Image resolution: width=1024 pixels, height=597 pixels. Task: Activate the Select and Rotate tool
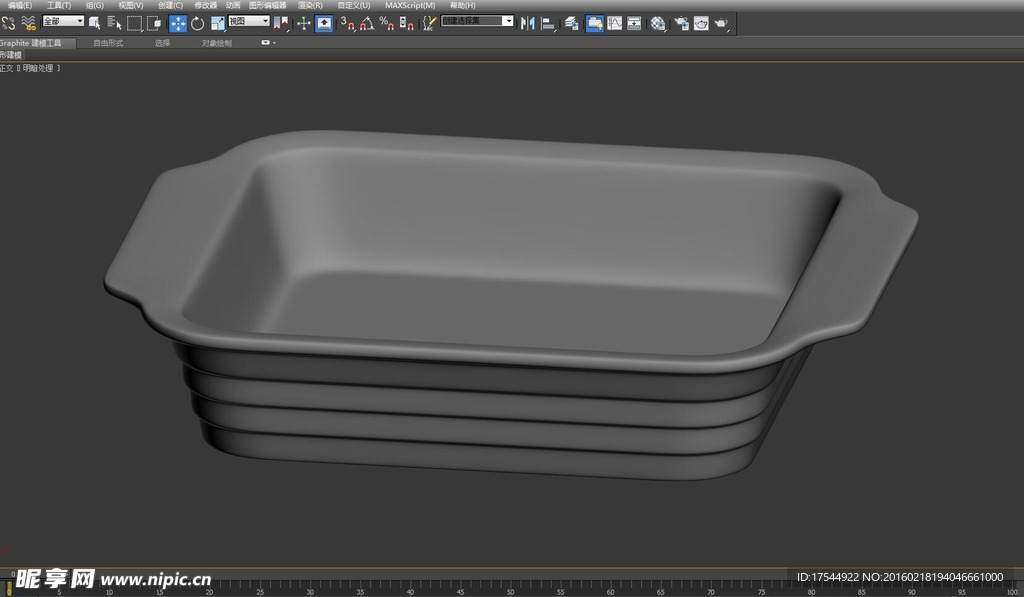pos(197,23)
